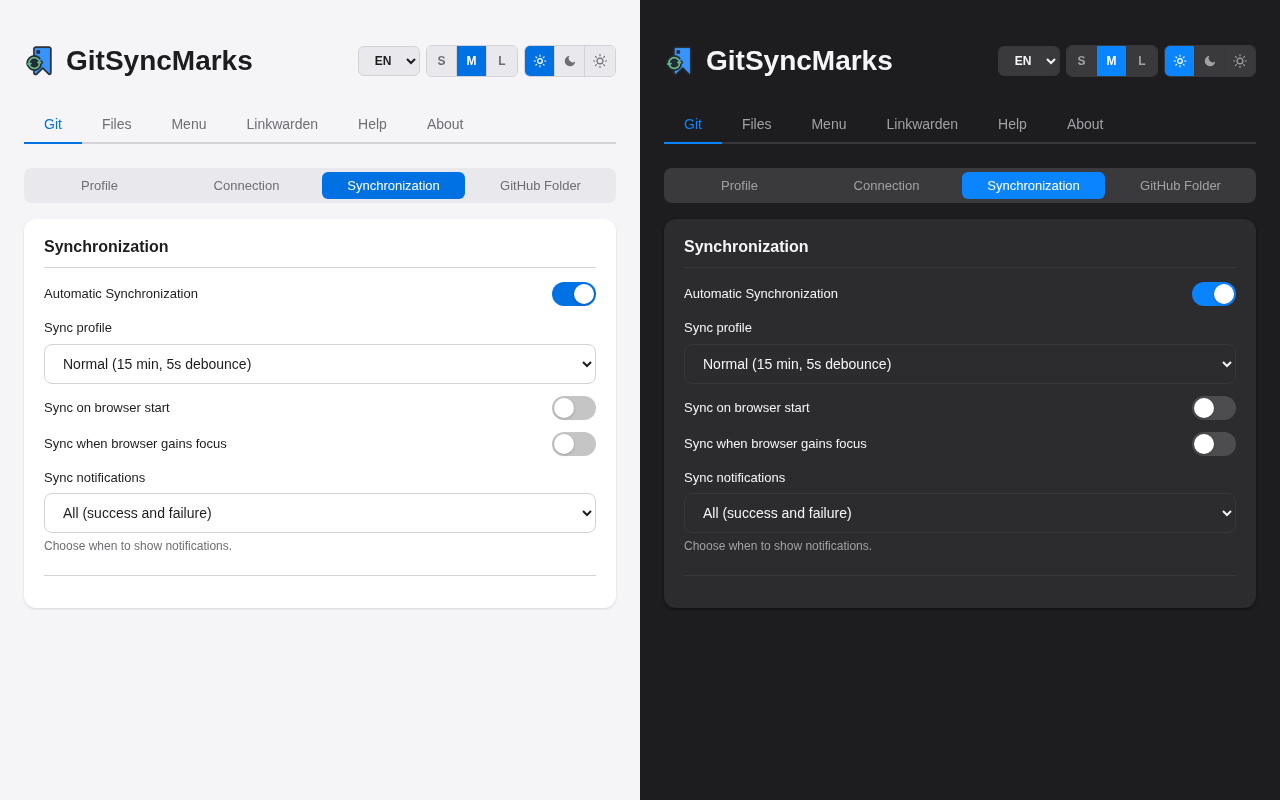1280x800 pixels.
Task: Open the Profile settings section
Action: (x=99, y=185)
